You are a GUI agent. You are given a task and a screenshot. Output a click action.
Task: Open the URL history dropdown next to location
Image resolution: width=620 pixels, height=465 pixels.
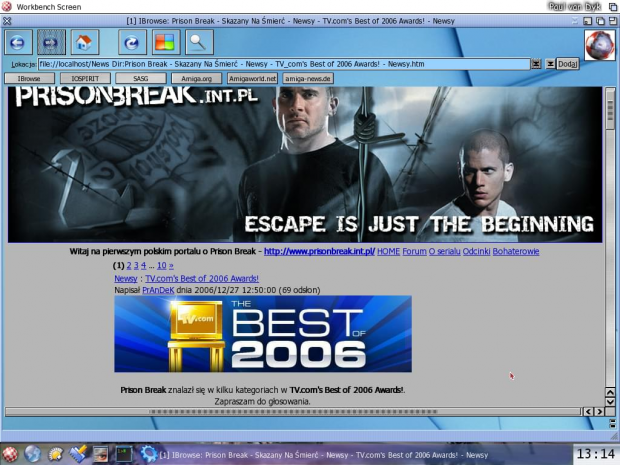click(x=536, y=64)
